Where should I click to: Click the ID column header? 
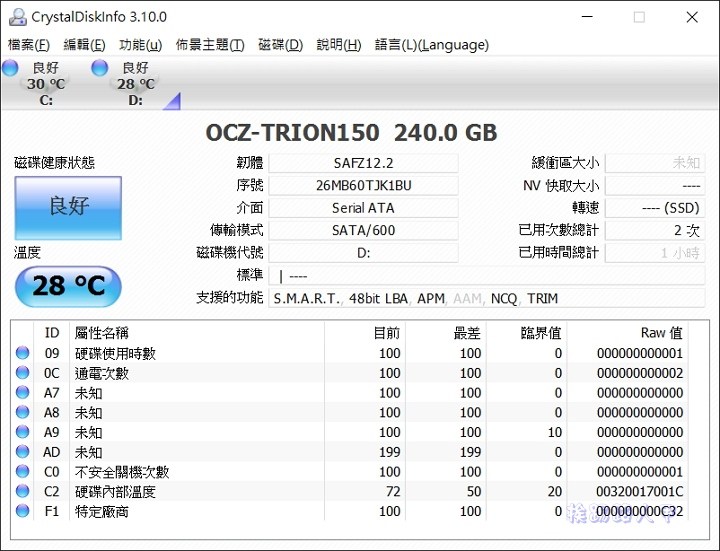pos(51,333)
